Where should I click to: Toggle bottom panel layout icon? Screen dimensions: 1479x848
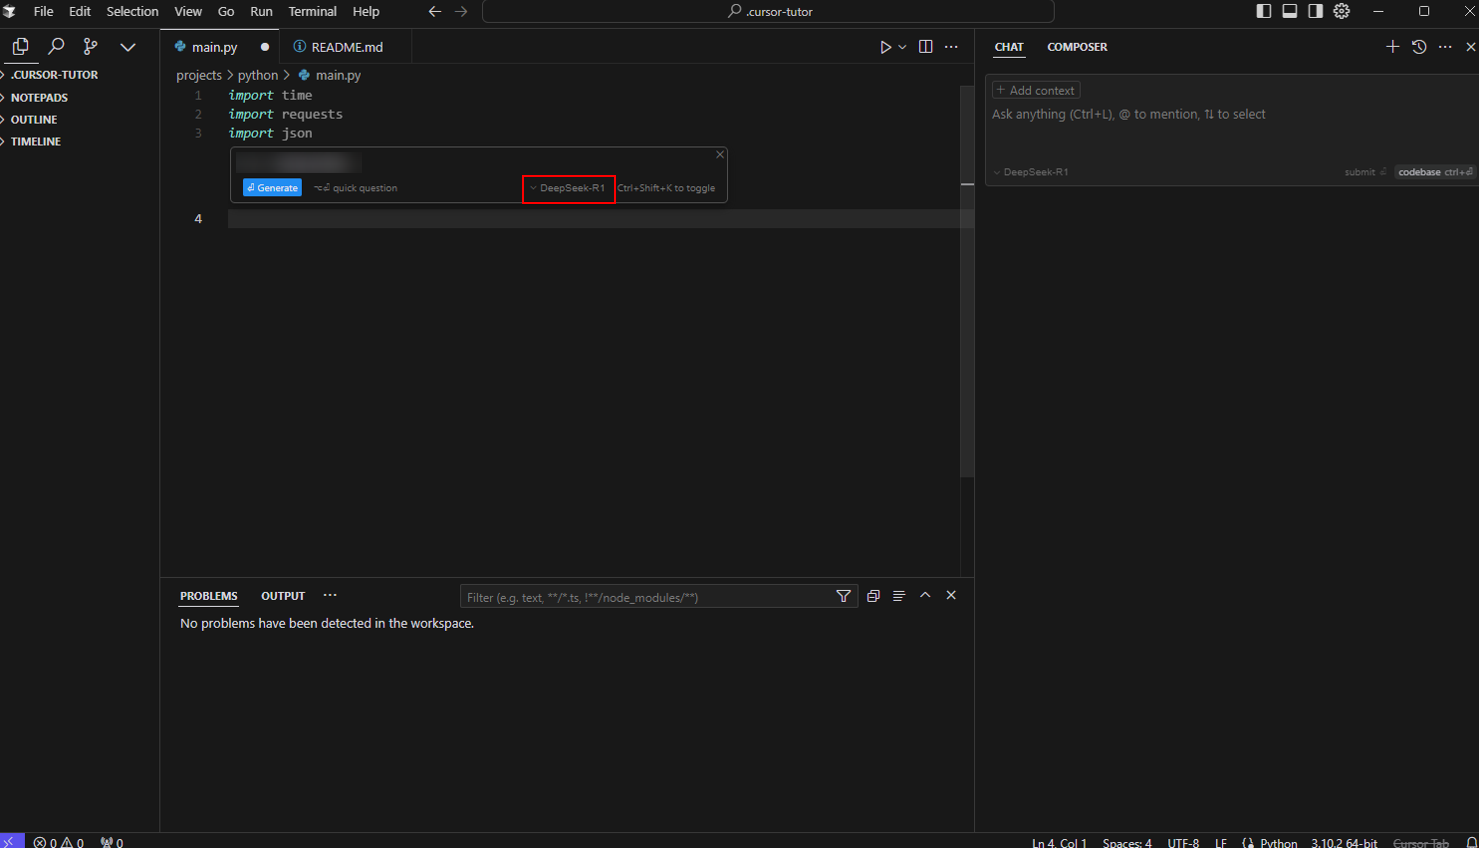[1290, 11]
